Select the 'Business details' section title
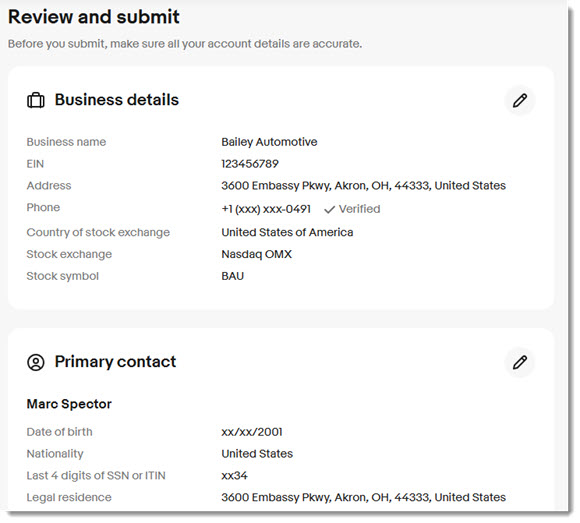580x523 pixels. (117, 100)
